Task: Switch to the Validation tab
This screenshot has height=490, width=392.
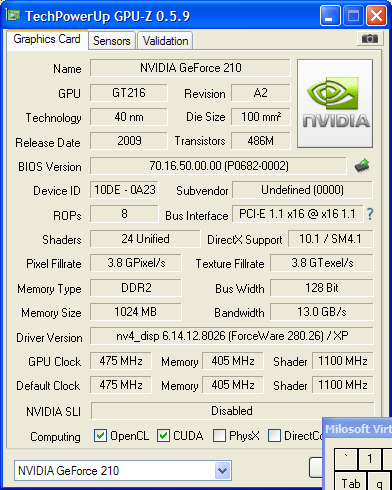Action: pos(165,41)
